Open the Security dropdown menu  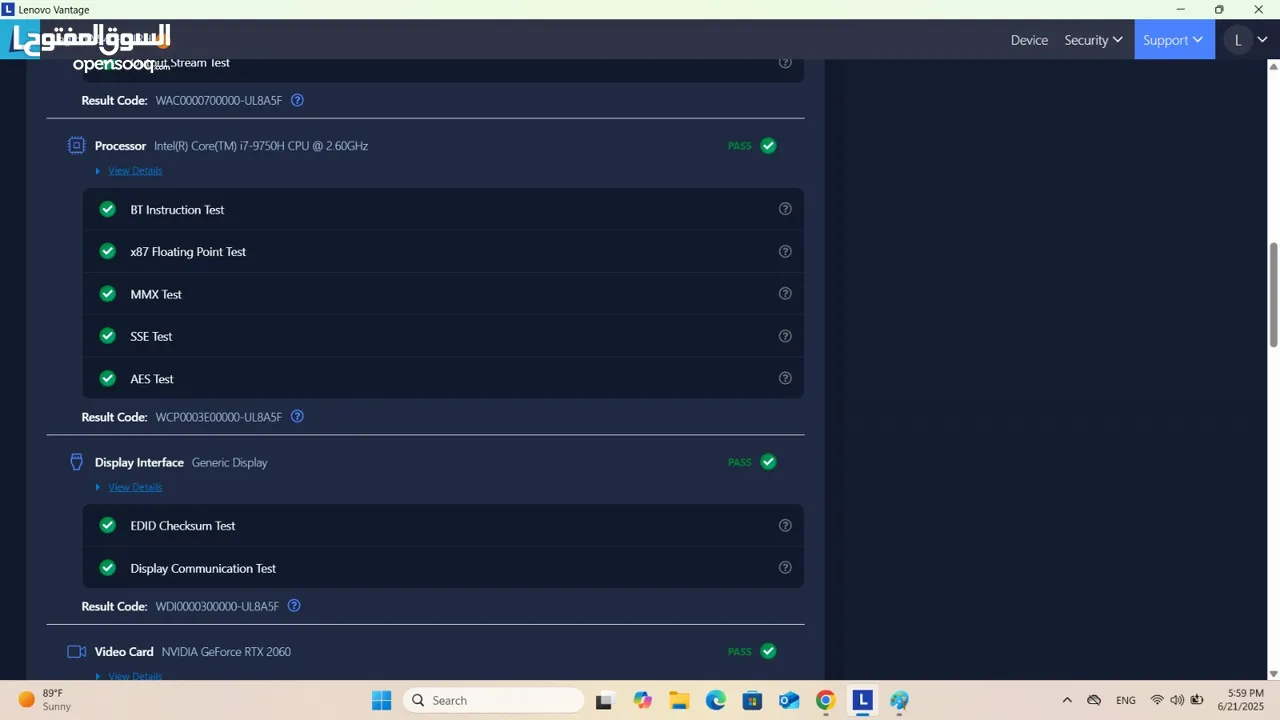pos(1093,40)
